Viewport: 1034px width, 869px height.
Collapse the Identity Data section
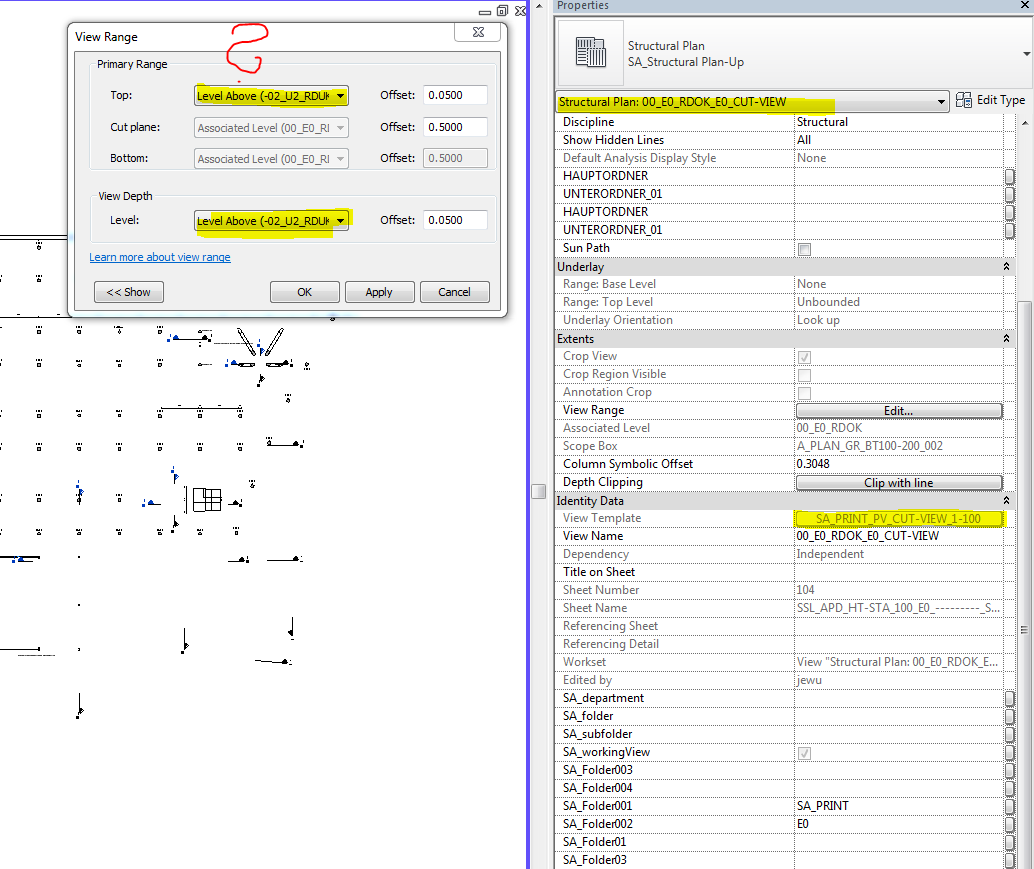(1006, 500)
